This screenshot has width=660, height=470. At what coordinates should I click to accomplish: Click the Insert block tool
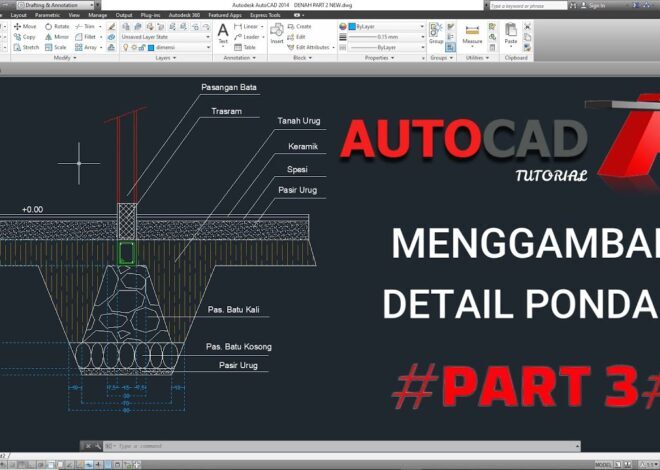277,34
